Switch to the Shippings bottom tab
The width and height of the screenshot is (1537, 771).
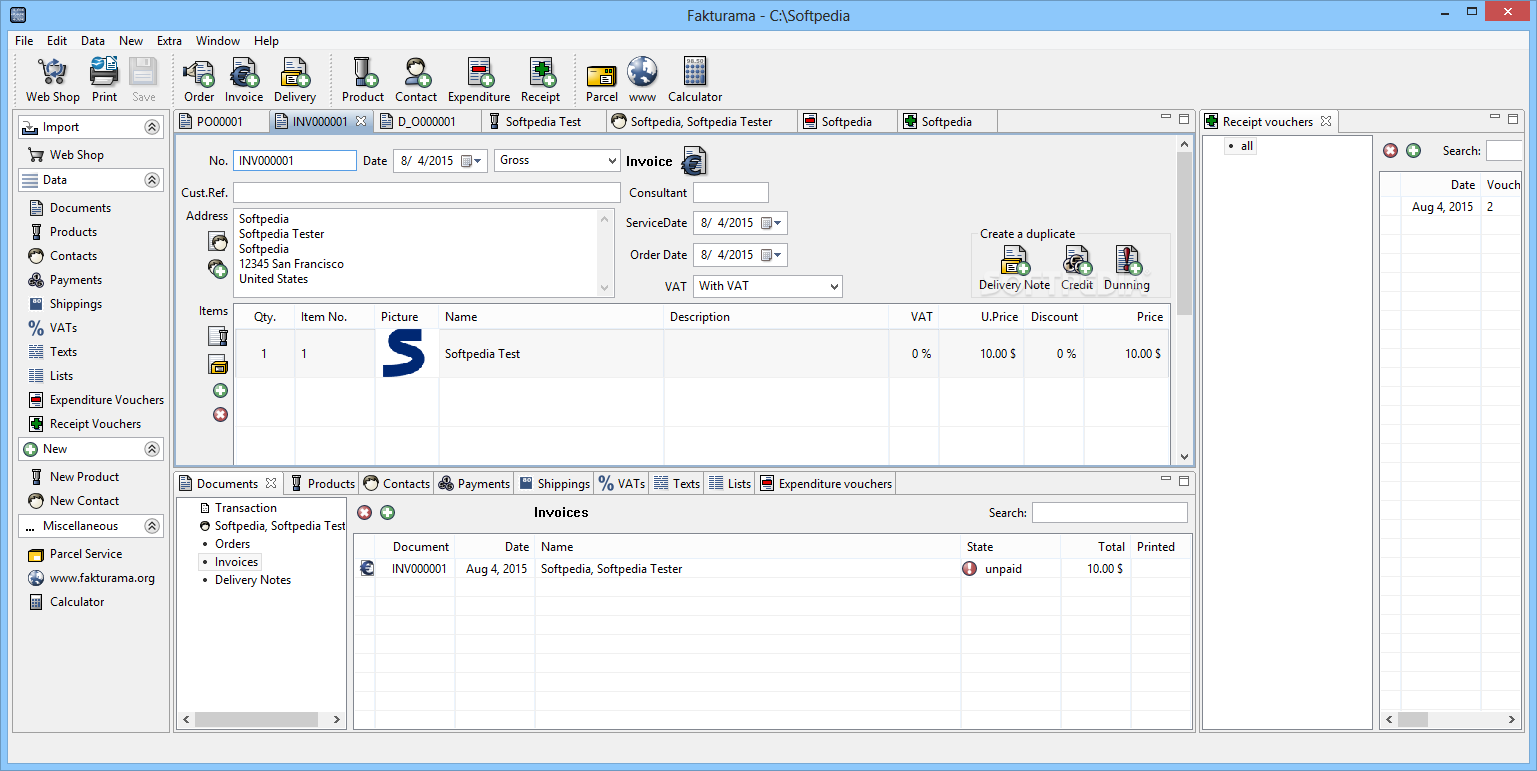pyautogui.click(x=554, y=483)
